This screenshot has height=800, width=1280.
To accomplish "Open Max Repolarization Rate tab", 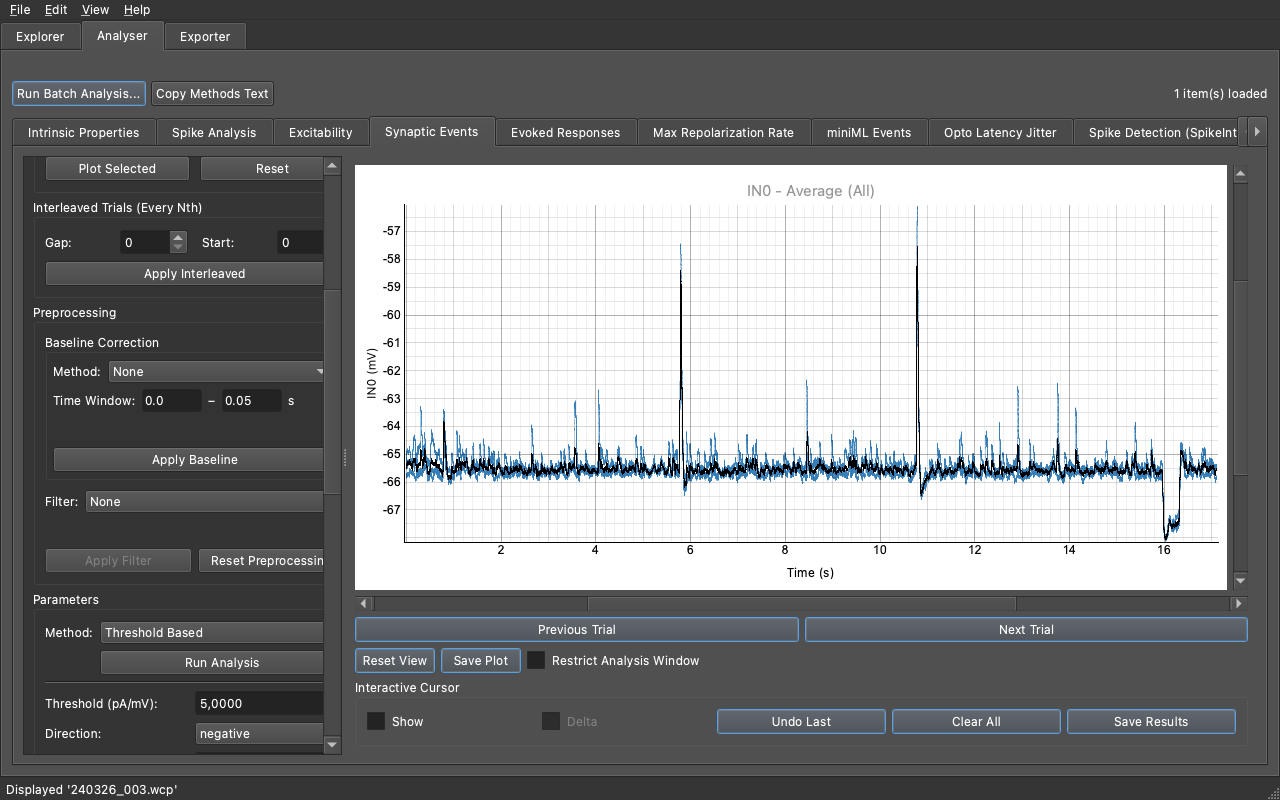I will tap(724, 132).
